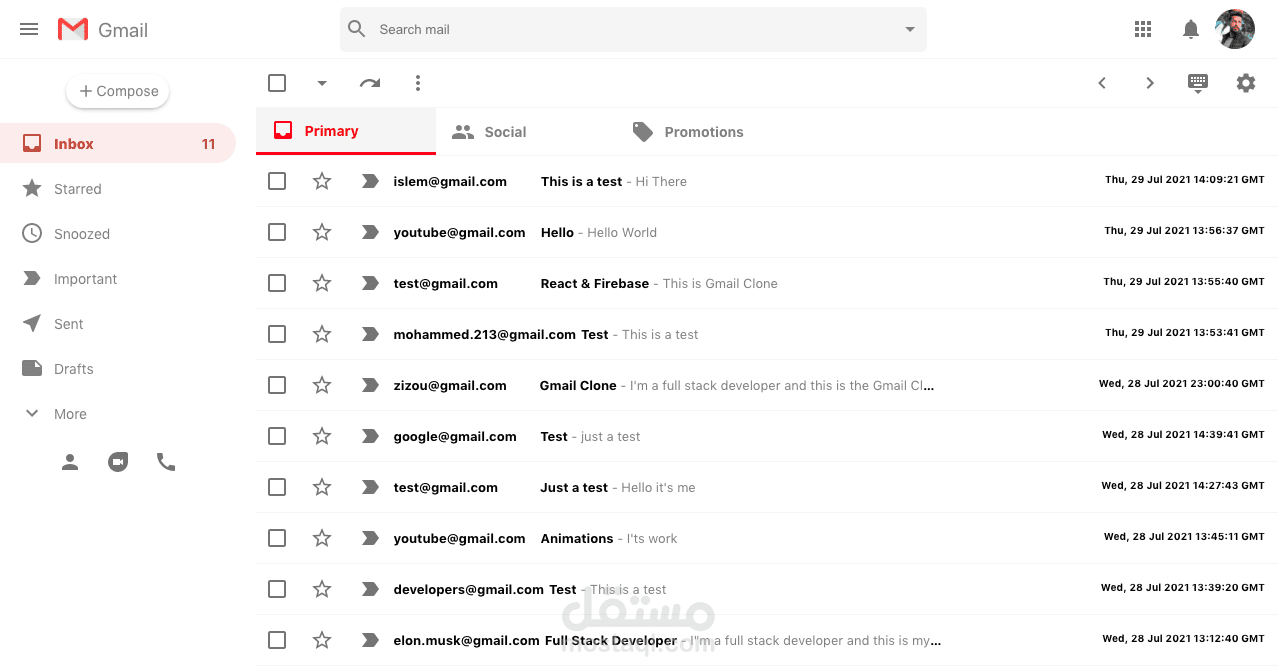Star the React & Firebase email
1278x670 pixels.
322,283
